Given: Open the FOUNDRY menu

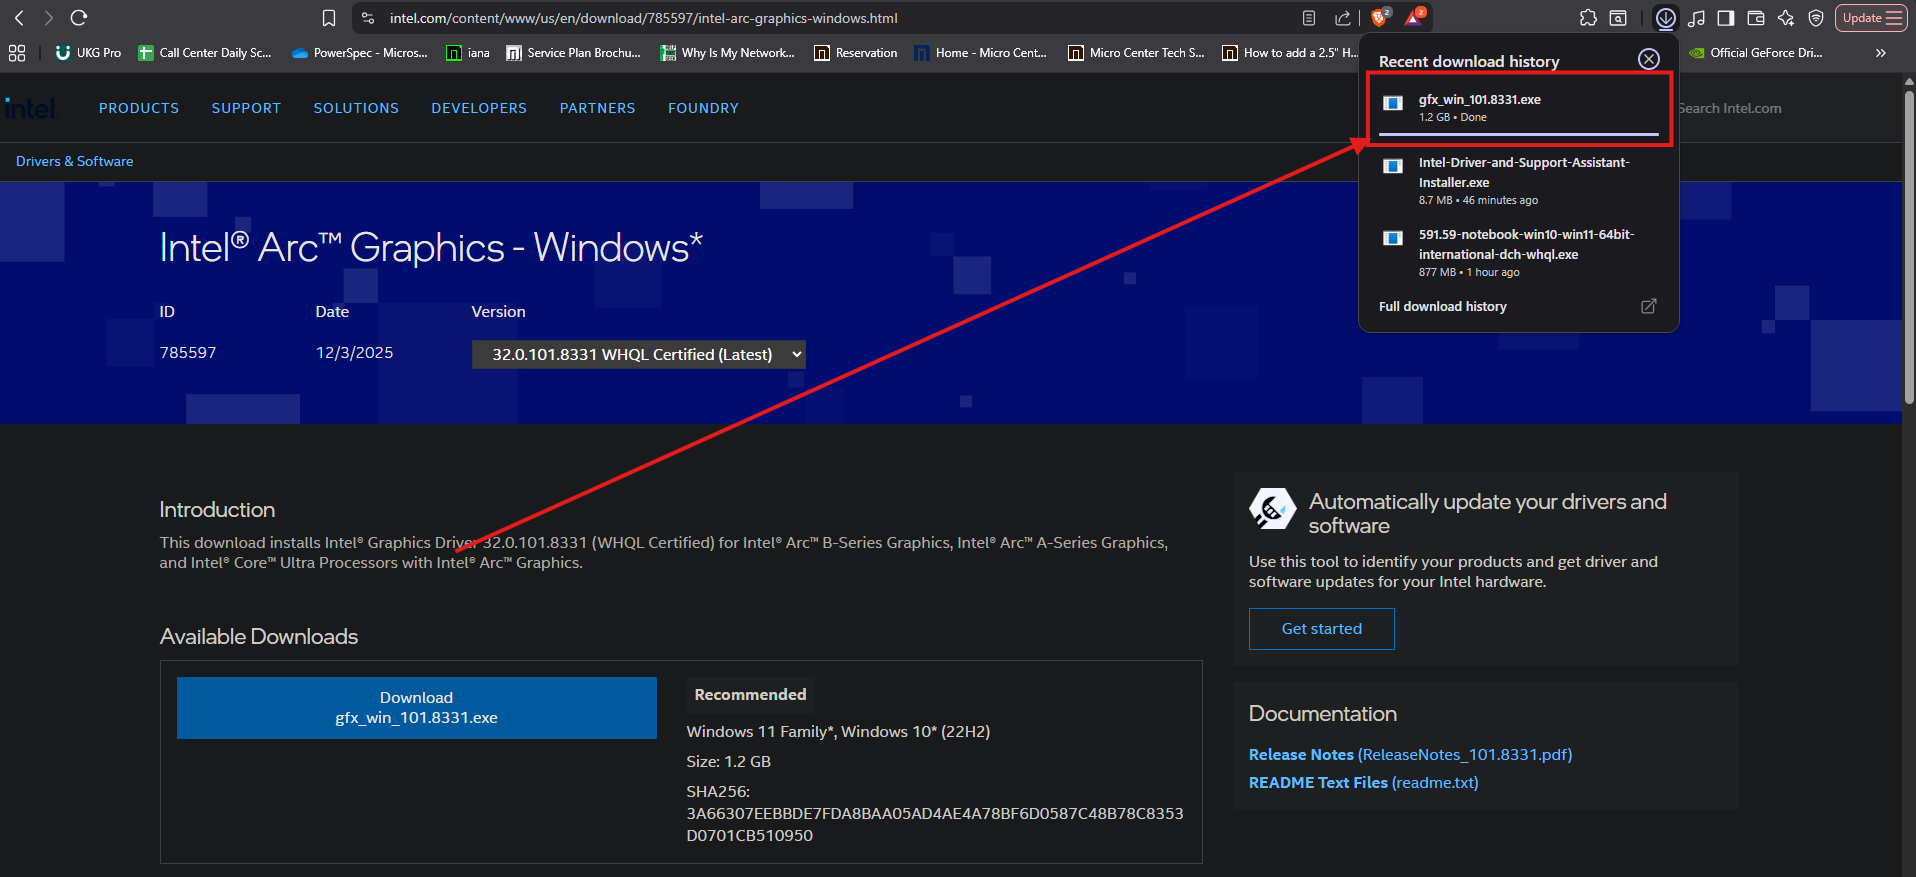Looking at the screenshot, I should [703, 108].
